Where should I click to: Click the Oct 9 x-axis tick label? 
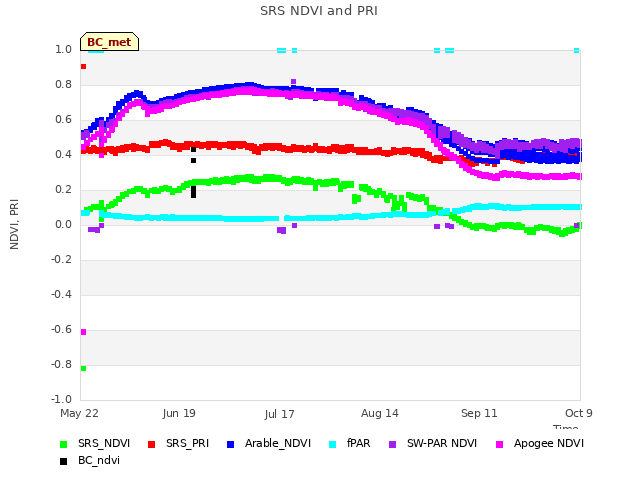[x=579, y=413]
